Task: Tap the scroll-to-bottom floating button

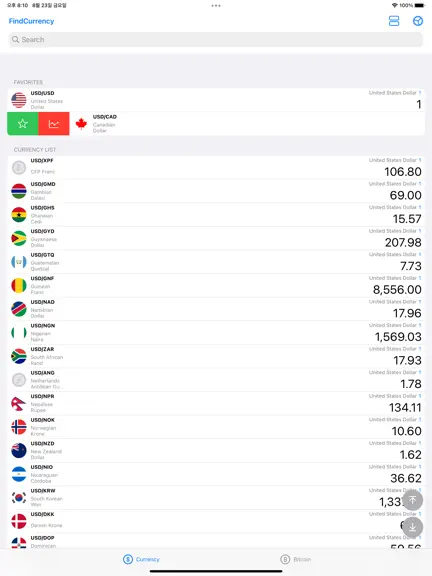Action: pyautogui.click(x=412, y=527)
